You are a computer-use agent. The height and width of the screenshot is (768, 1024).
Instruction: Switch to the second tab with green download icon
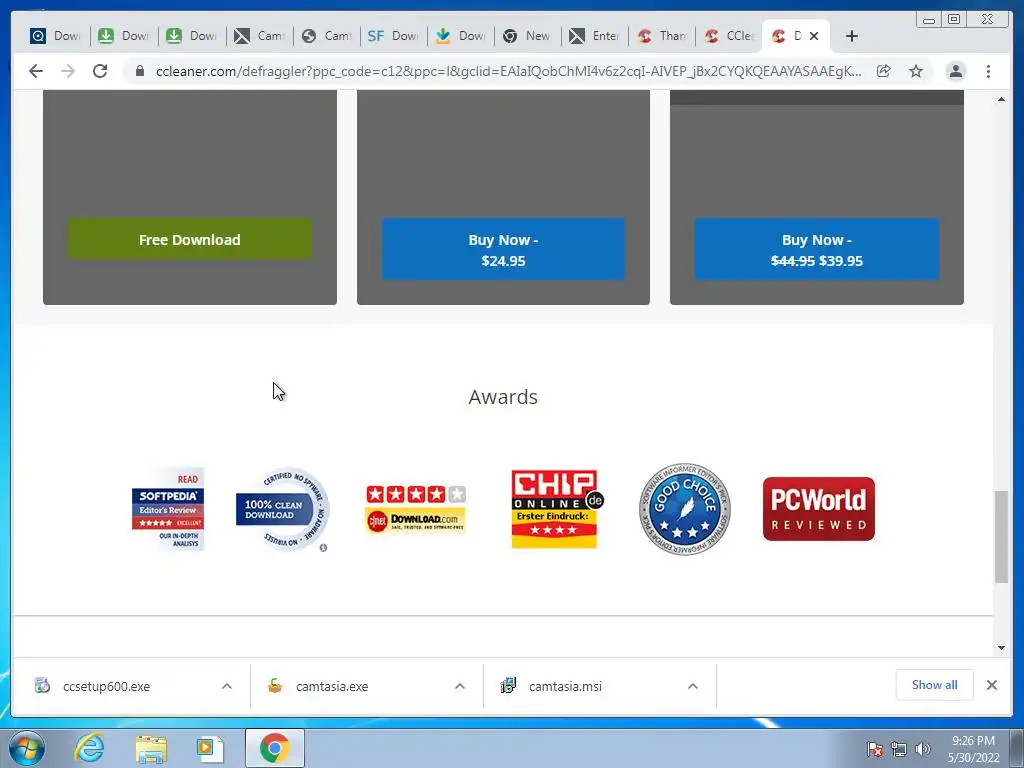pyautogui.click(x=124, y=36)
